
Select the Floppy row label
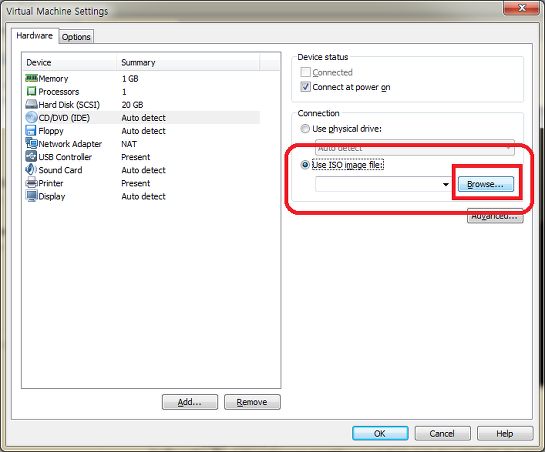(x=51, y=131)
